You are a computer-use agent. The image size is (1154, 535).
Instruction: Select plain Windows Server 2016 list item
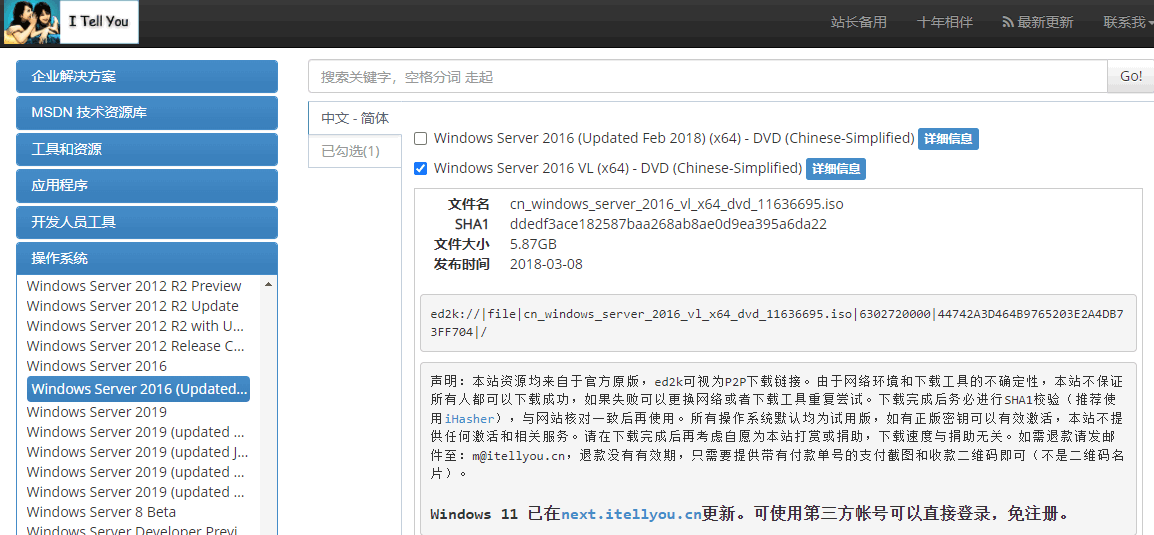tap(96, 366)
